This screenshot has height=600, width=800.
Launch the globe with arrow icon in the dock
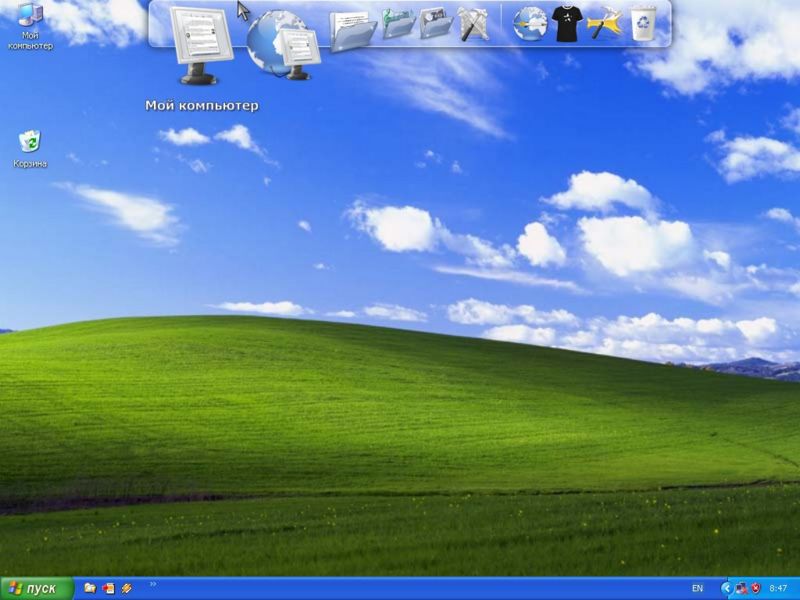[x=530, y=24]
